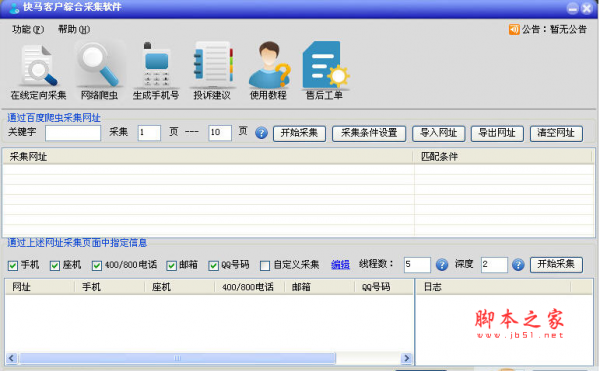Click the lower 开始采集 button beside 深度

556,264
